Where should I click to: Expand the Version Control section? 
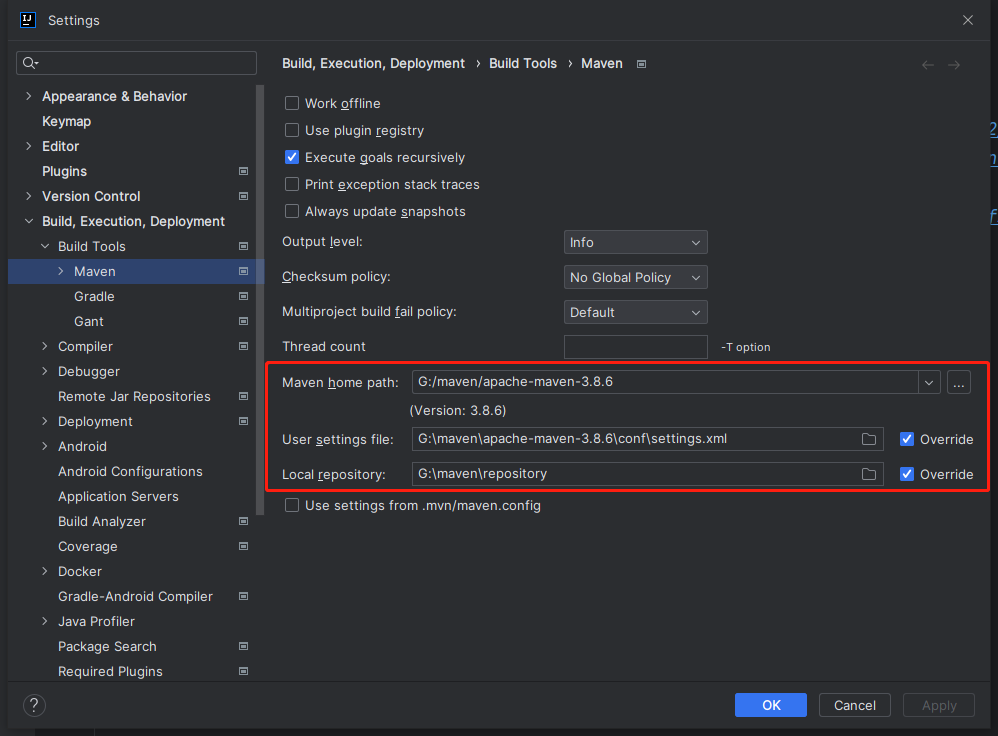29,196
